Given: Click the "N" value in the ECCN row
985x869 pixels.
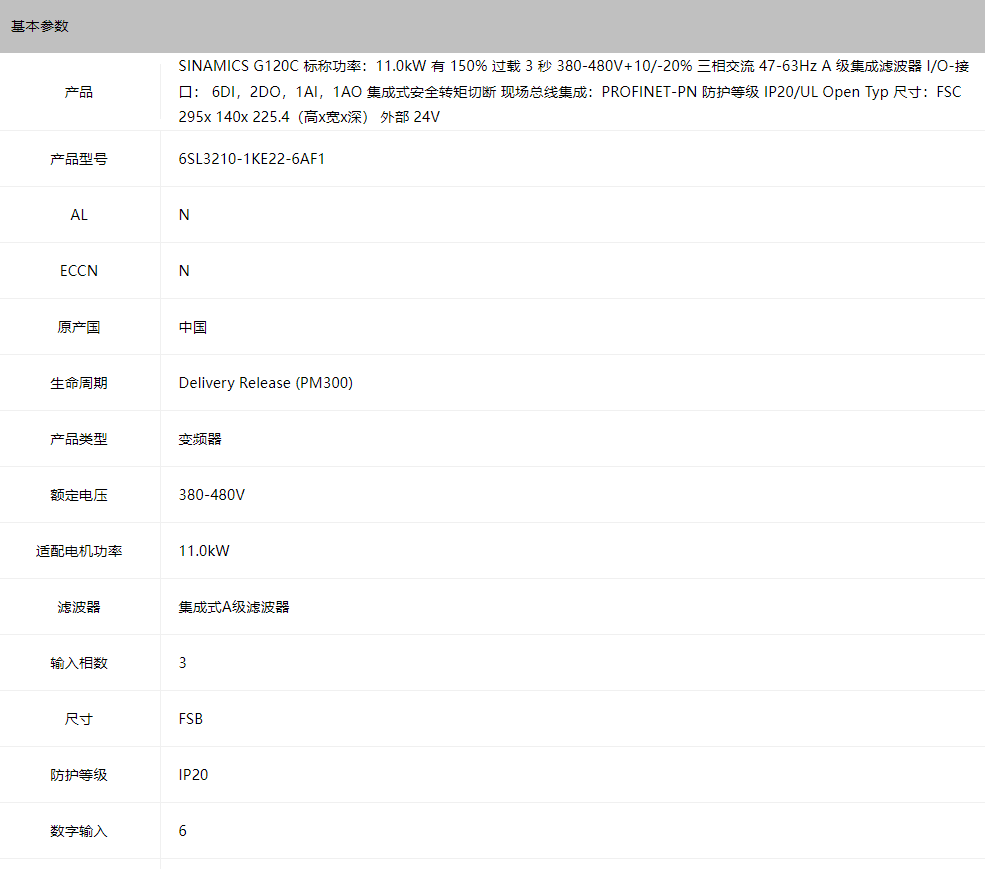Looking at the screenshot, I should coord(184,271).
